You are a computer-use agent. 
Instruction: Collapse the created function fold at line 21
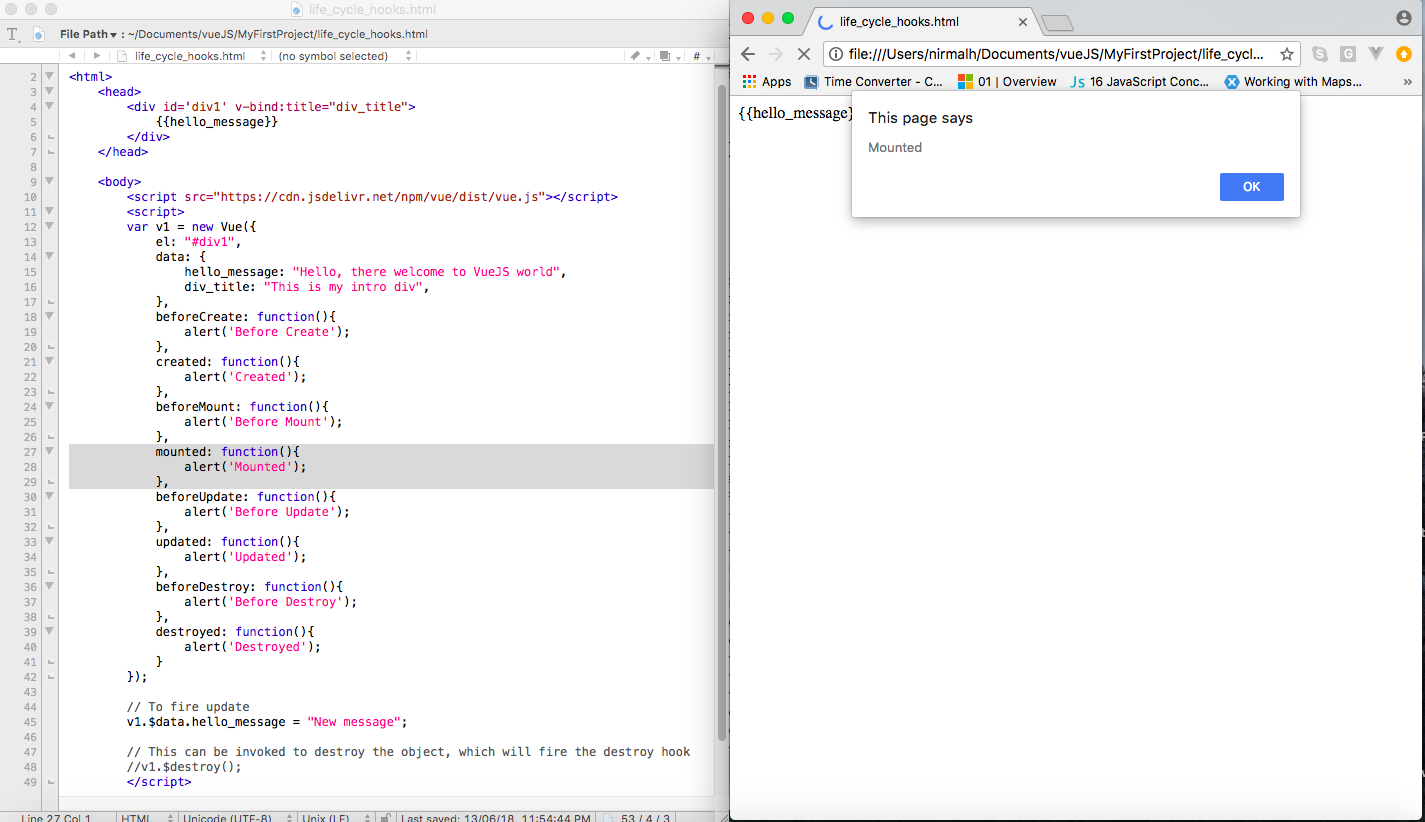pos(49,361)
